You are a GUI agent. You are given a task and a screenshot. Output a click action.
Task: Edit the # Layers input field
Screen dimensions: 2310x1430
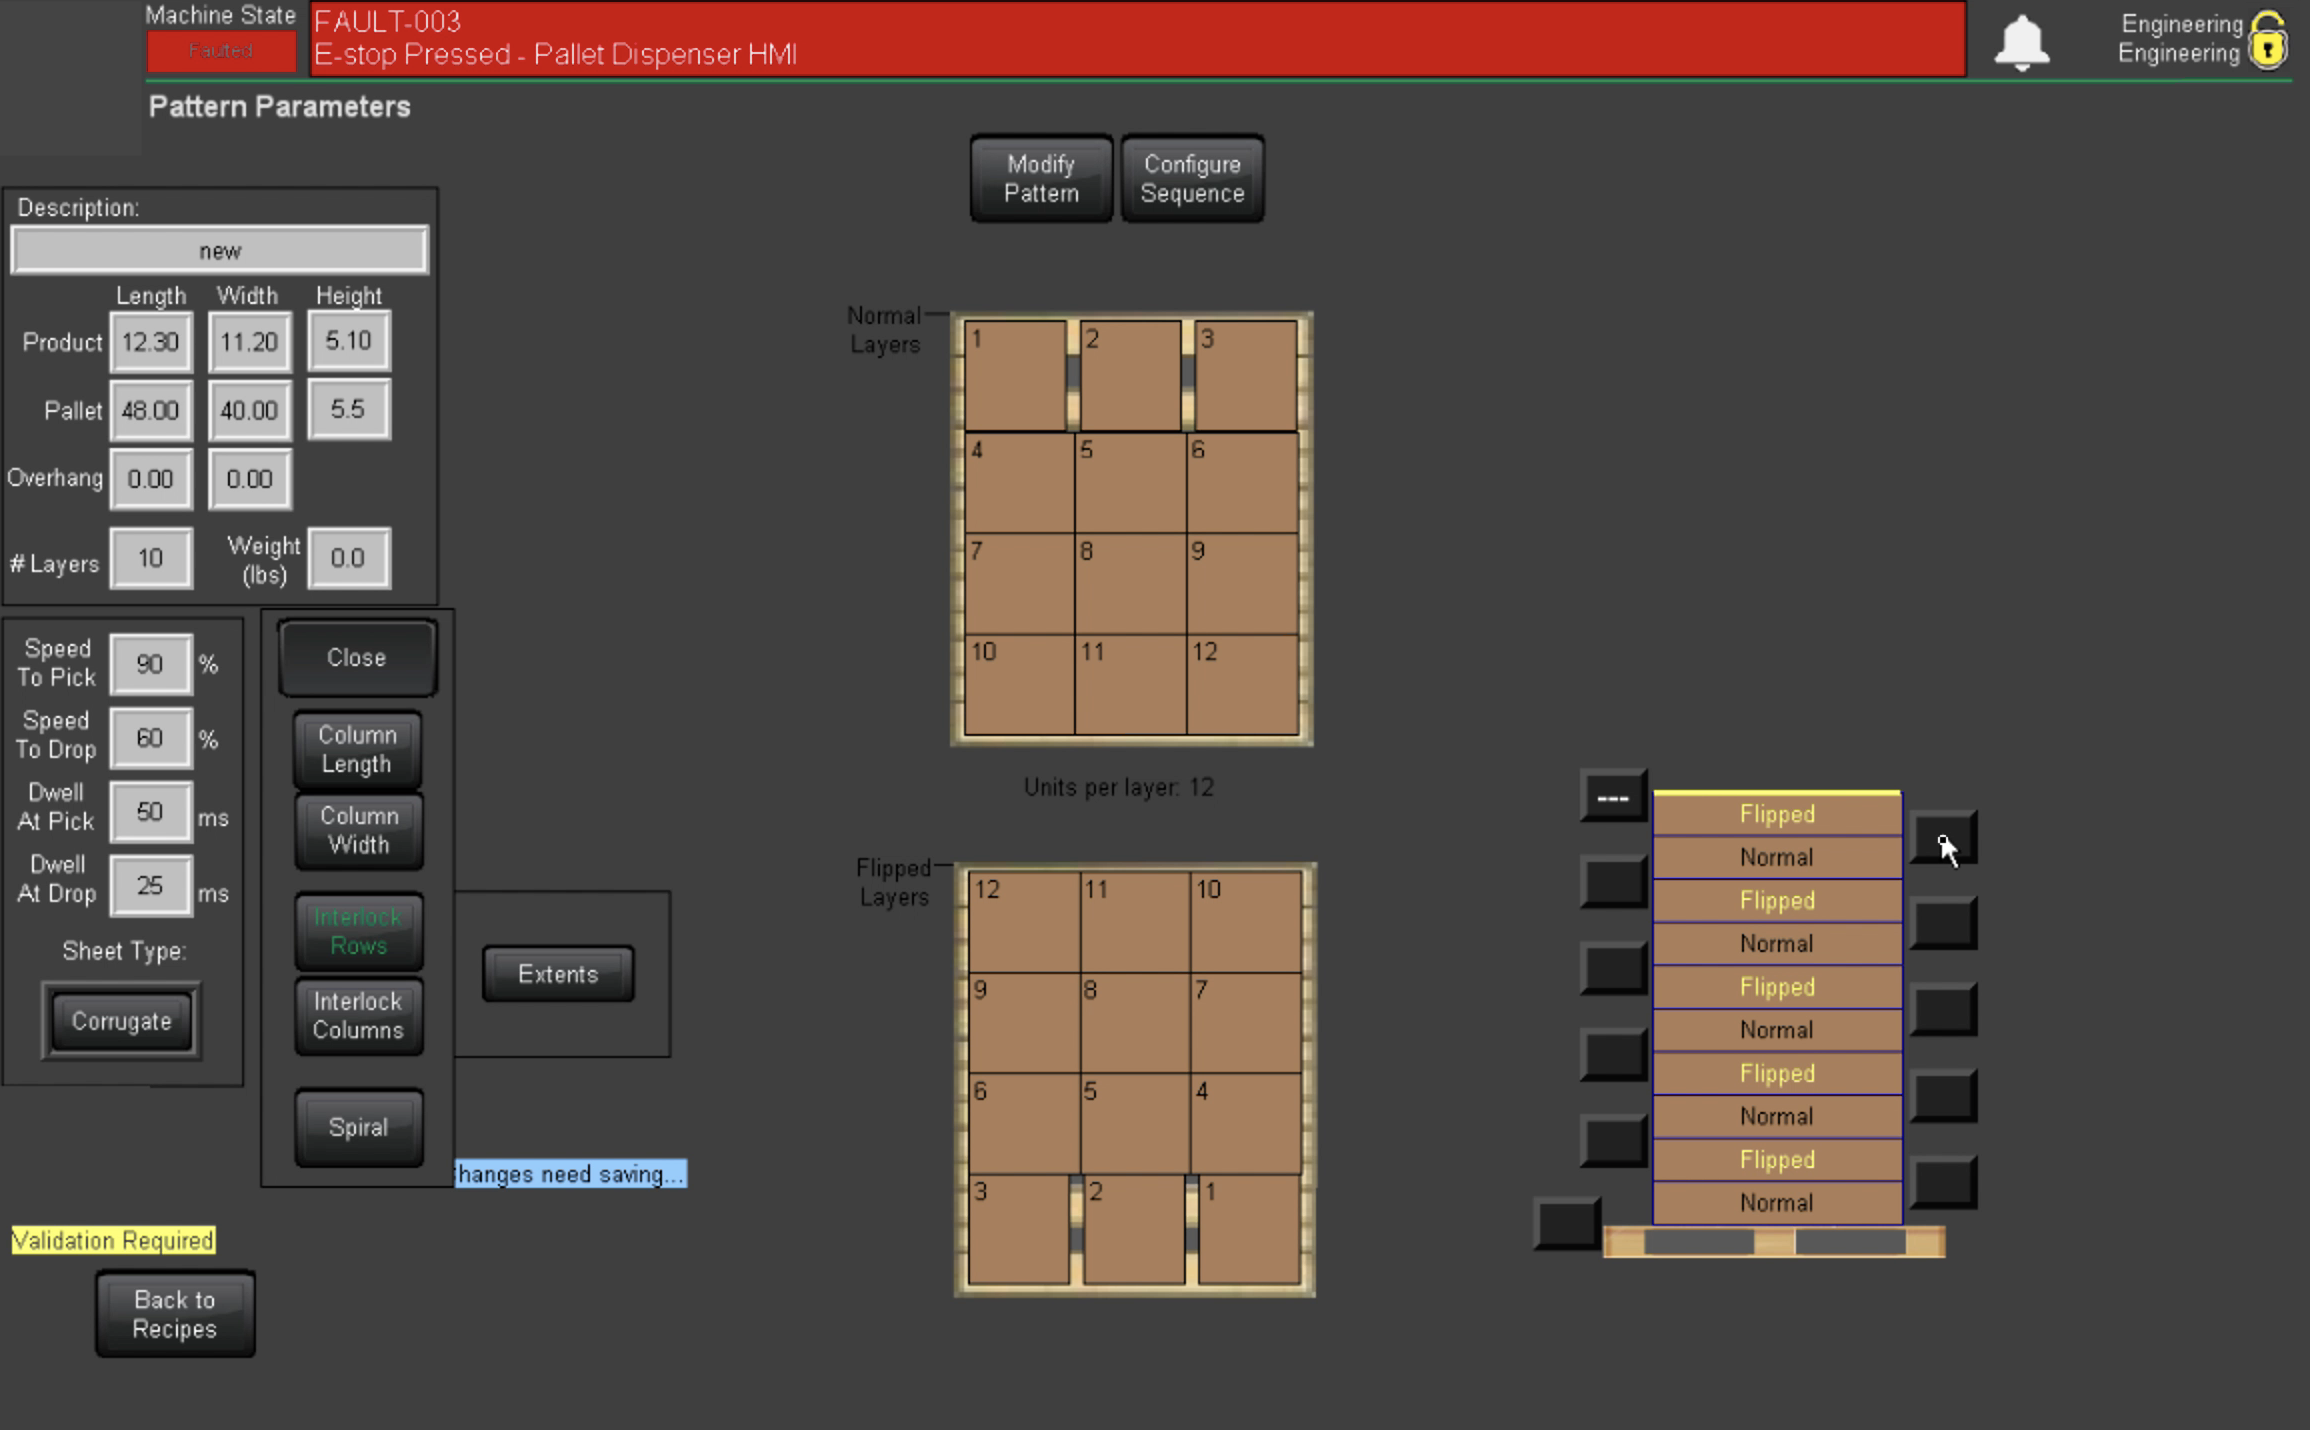pyautogui.click(x=151, y=558)
